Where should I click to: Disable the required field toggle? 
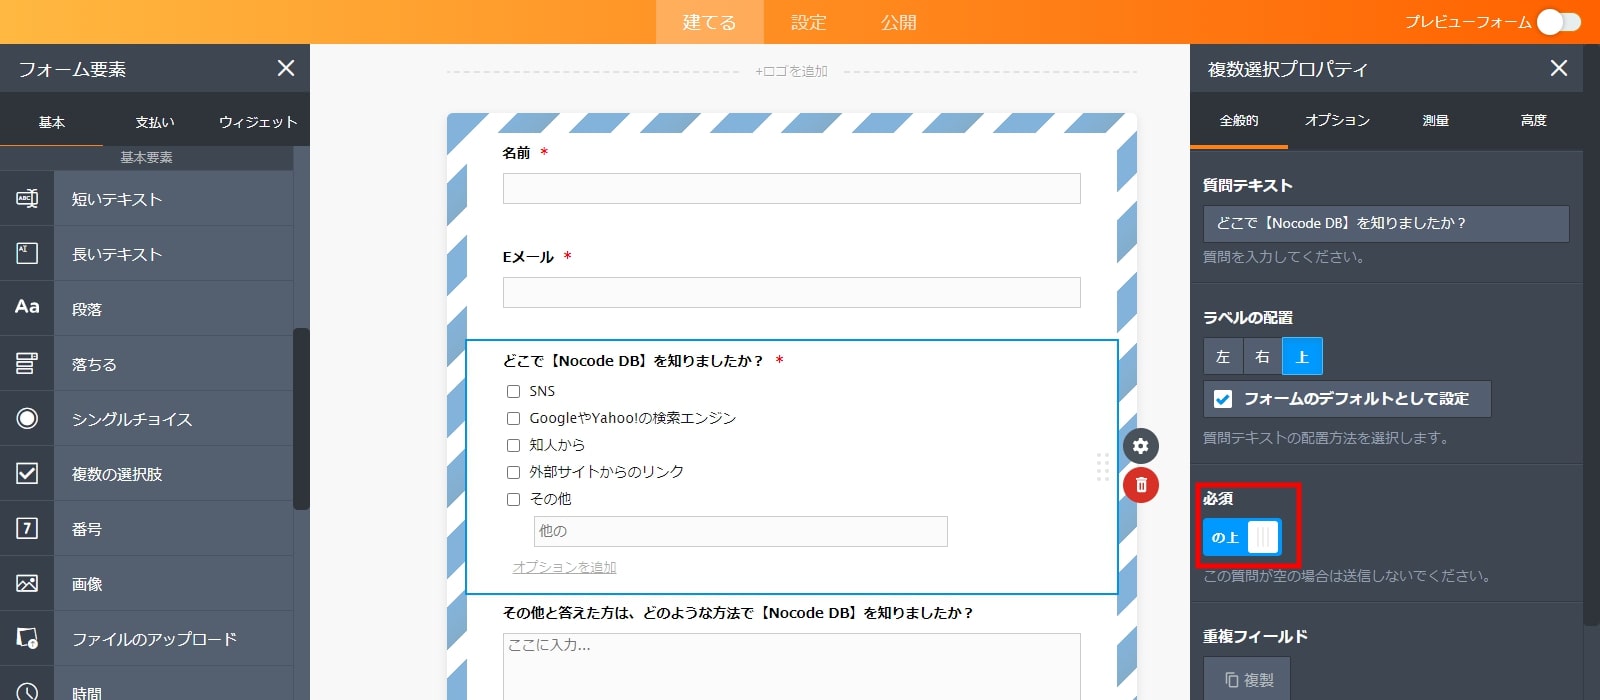point(1242,537)
